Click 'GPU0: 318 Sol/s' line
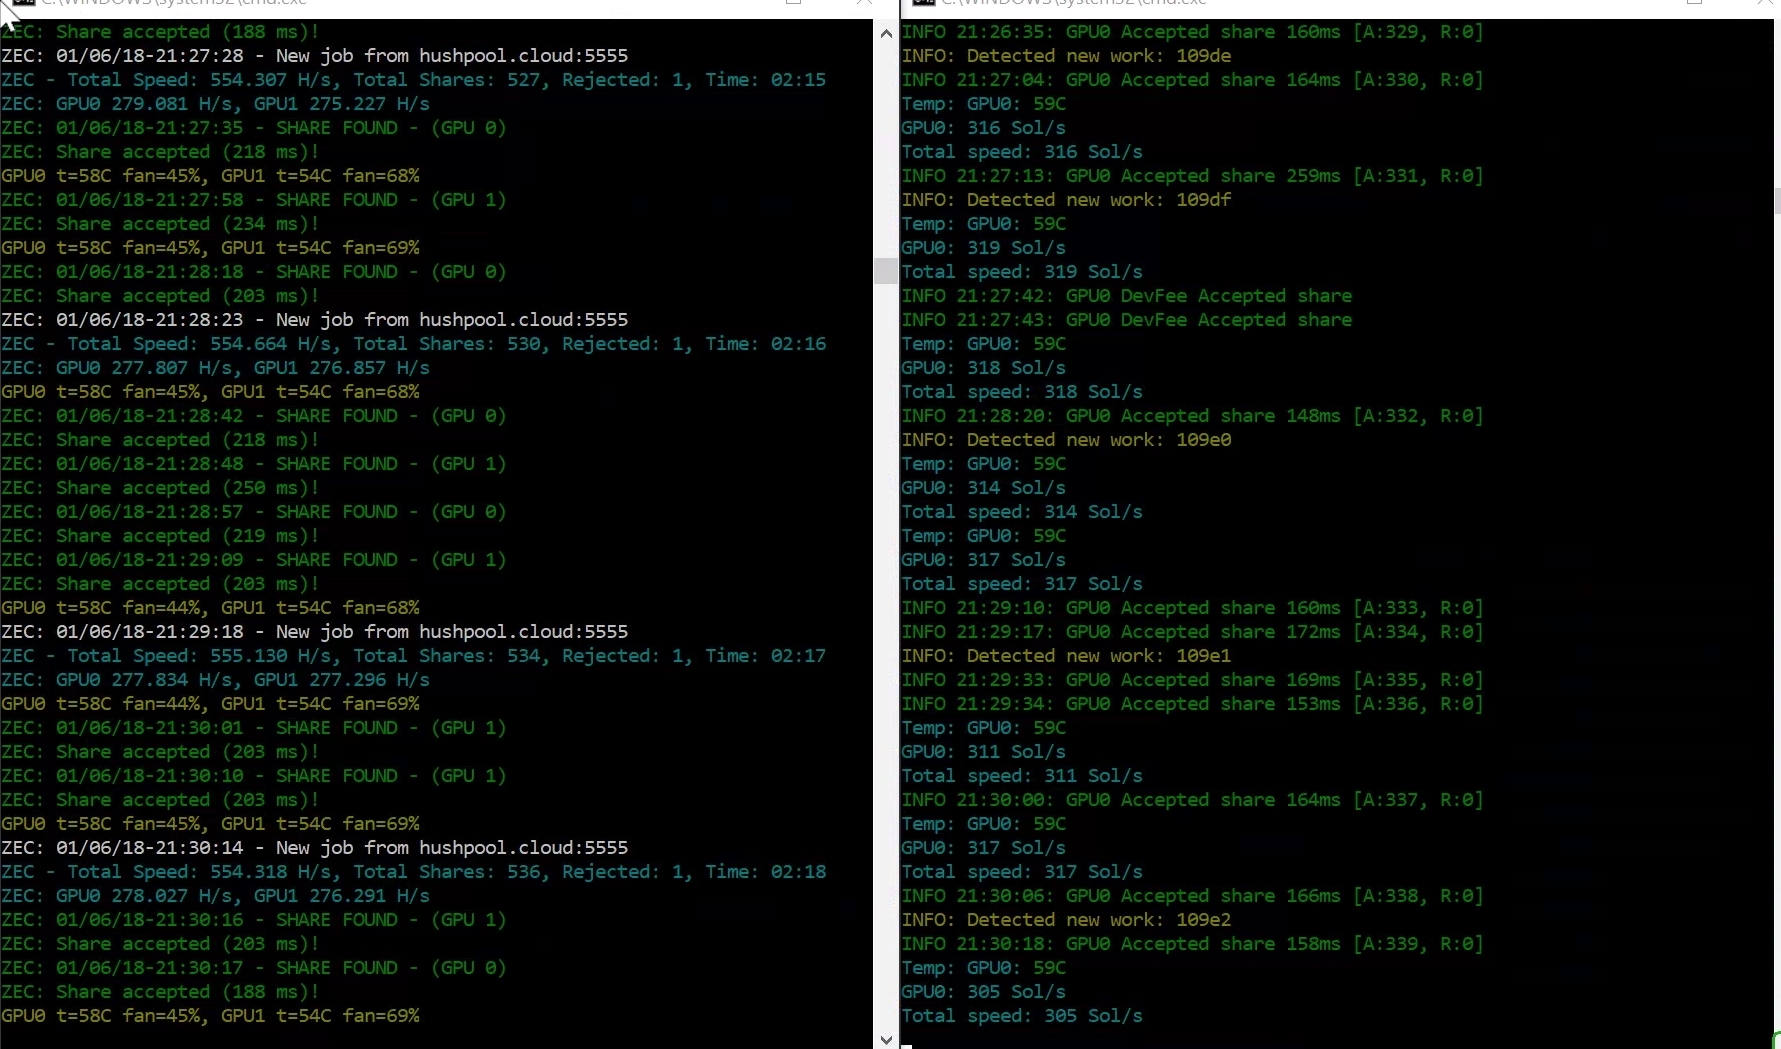This screenshot has width=1781, height=1049. (984, 368)
